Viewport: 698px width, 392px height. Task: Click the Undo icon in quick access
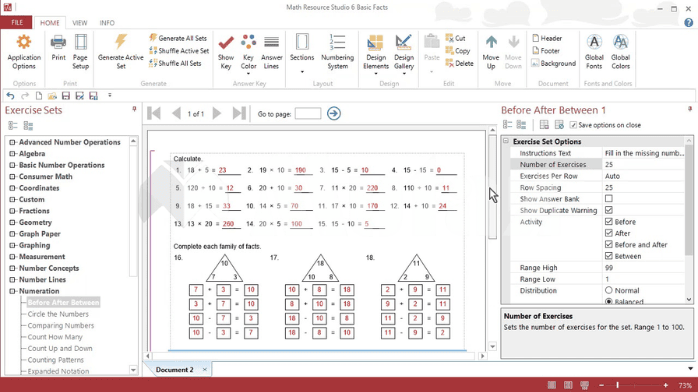point(10,96)
